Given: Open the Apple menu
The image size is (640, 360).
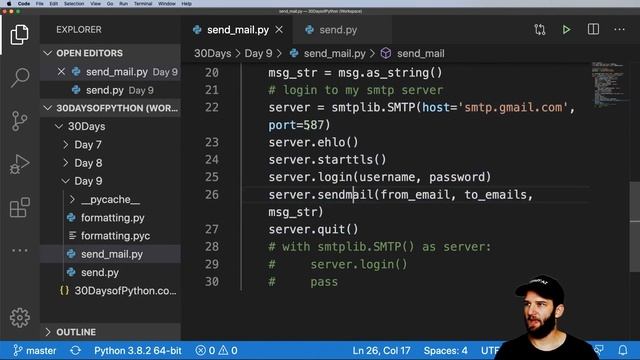Looking at the screenshot, I should click(9, 3).
